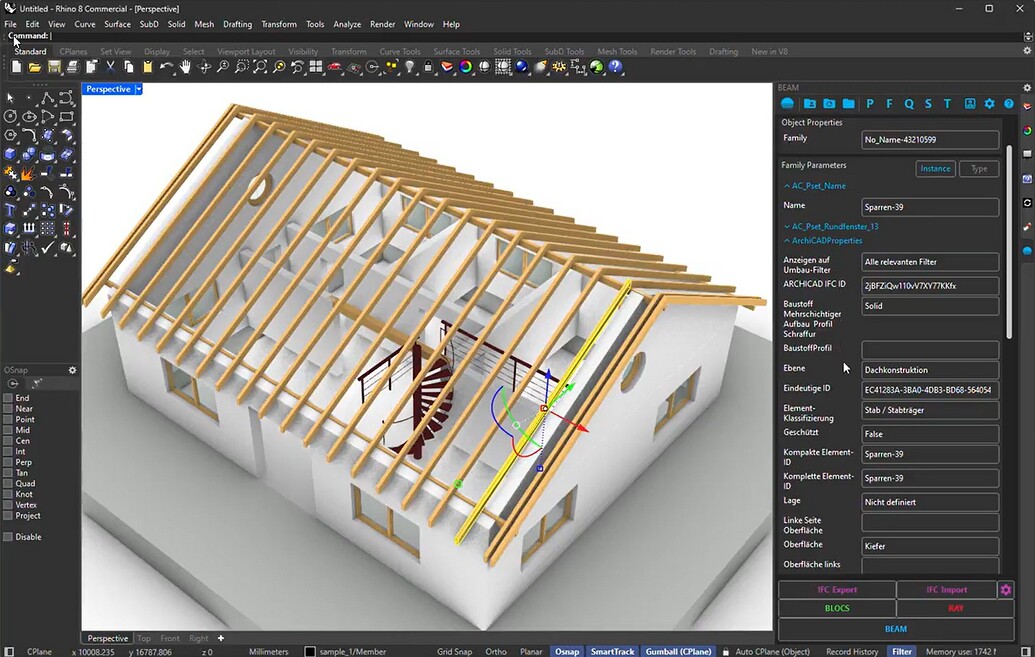Switch to Type family parameters
Viewport: 1035px width, 657px height.
pyautogui.click(x=978, y=169)
